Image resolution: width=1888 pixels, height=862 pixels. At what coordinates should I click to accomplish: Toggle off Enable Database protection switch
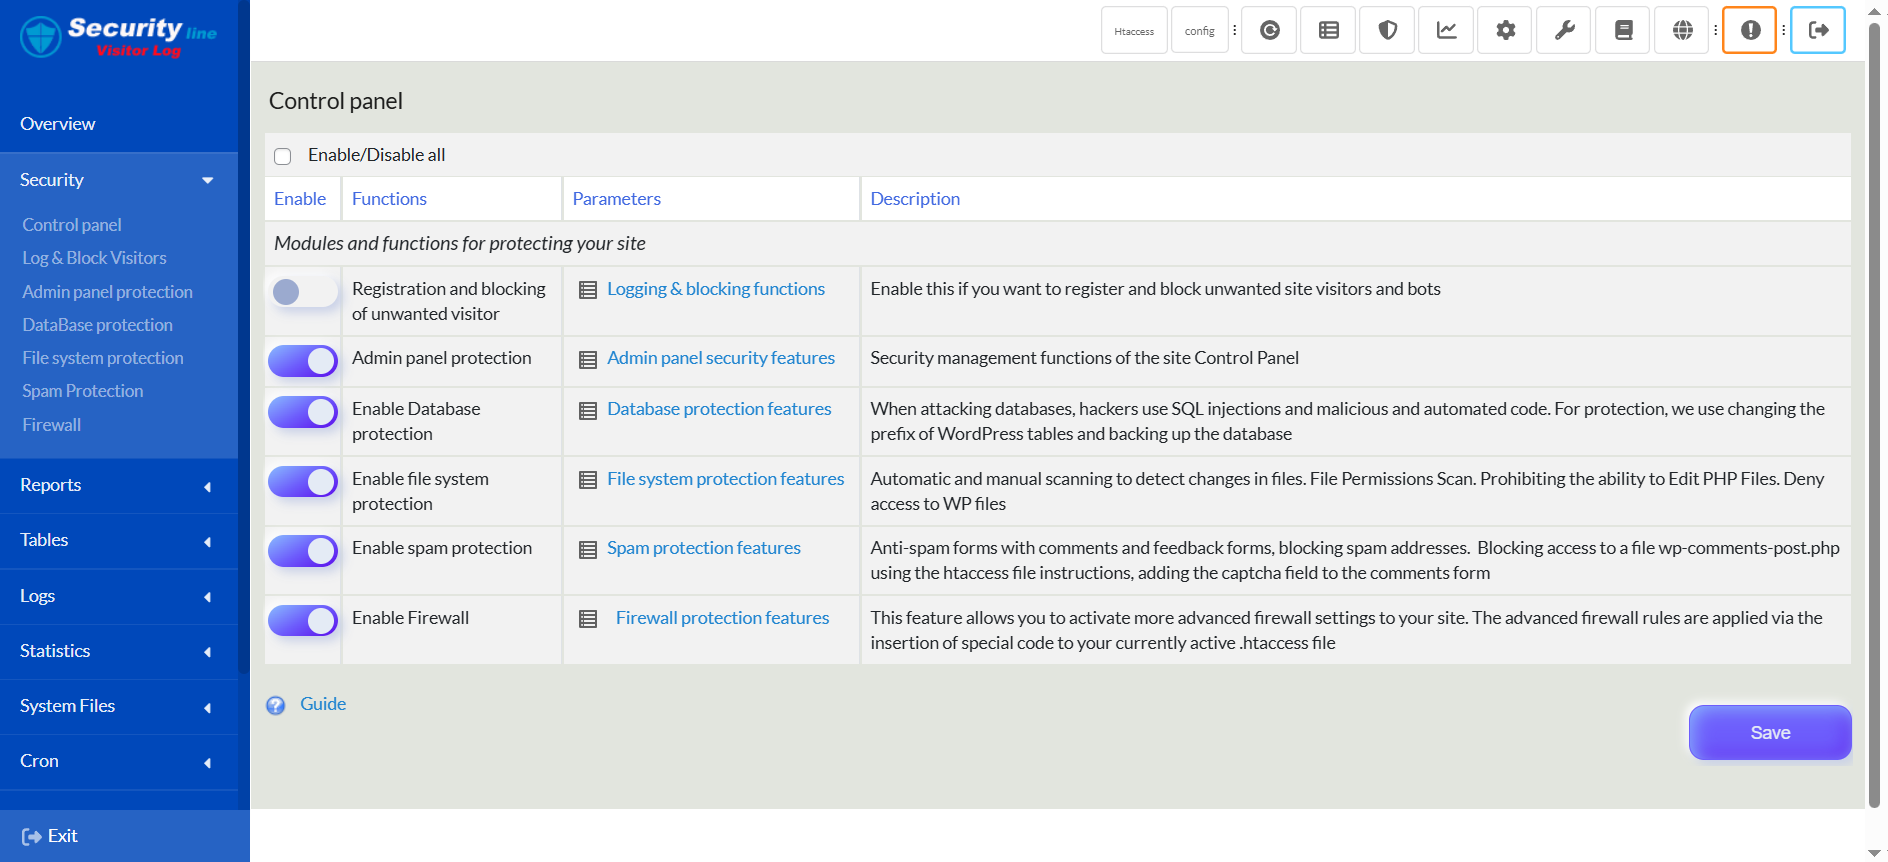point(302,412)
